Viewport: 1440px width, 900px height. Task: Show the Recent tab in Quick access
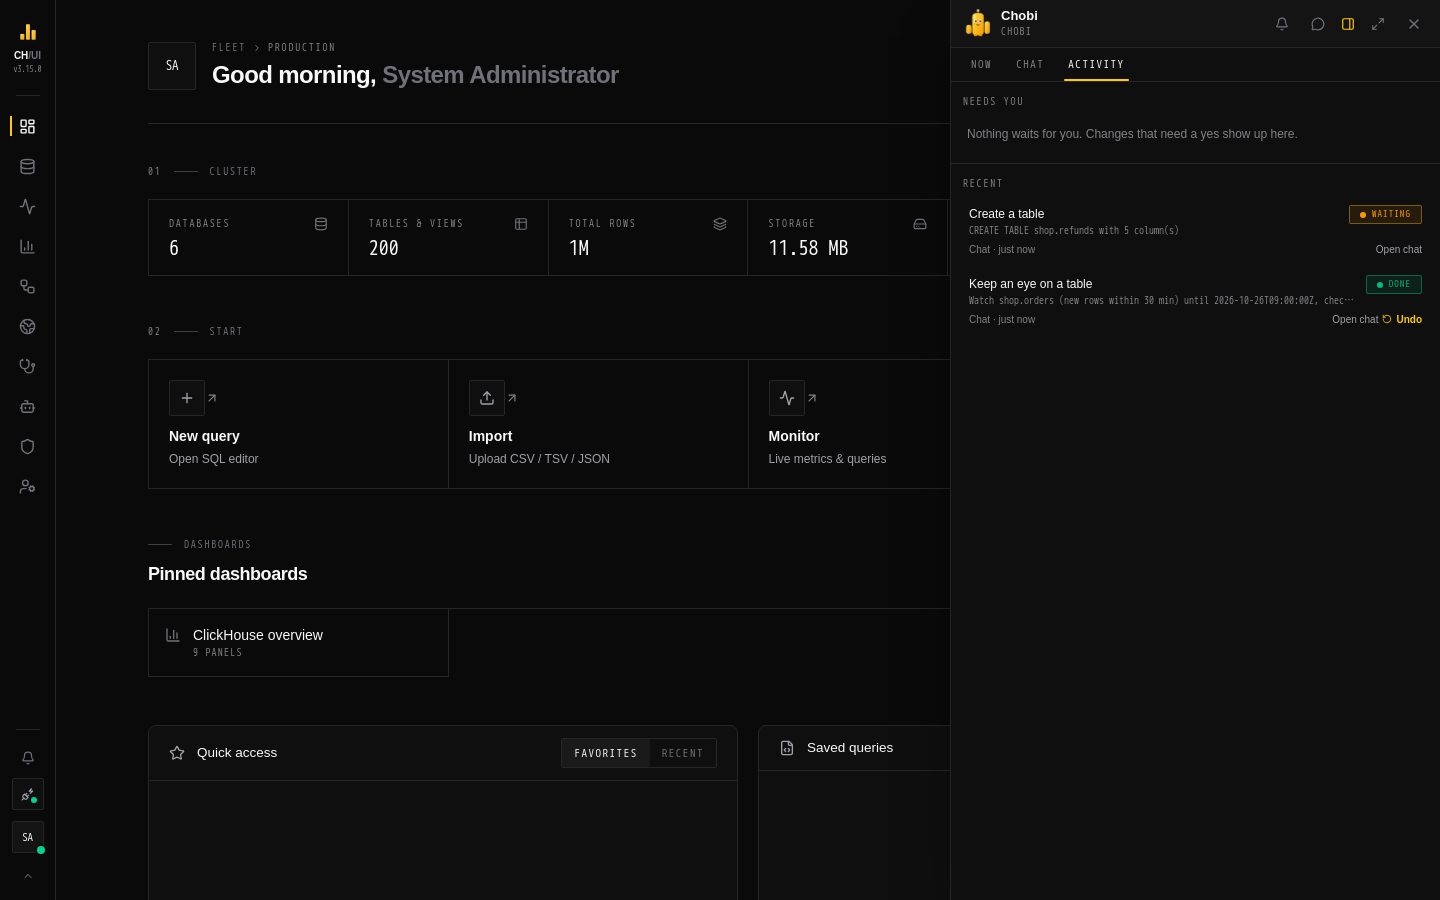click(682, 753)
